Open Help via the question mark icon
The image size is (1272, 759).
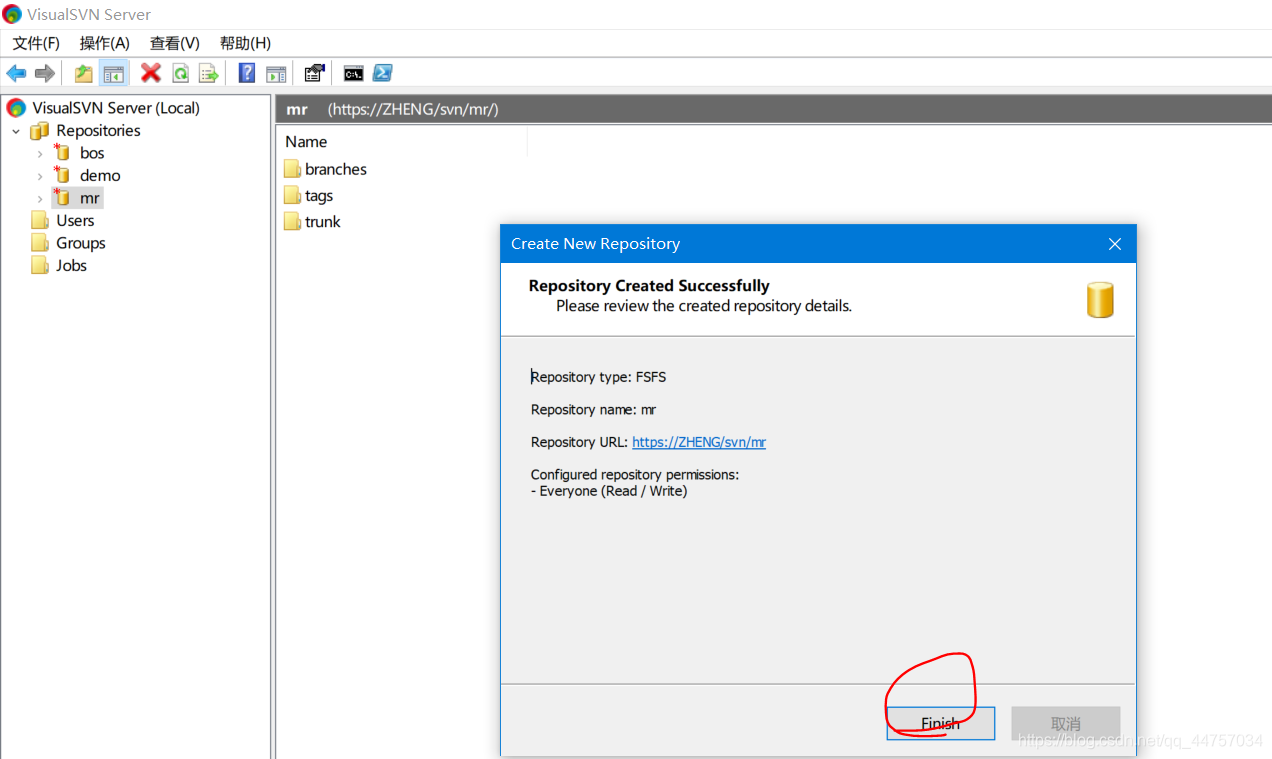coord(247,73)
